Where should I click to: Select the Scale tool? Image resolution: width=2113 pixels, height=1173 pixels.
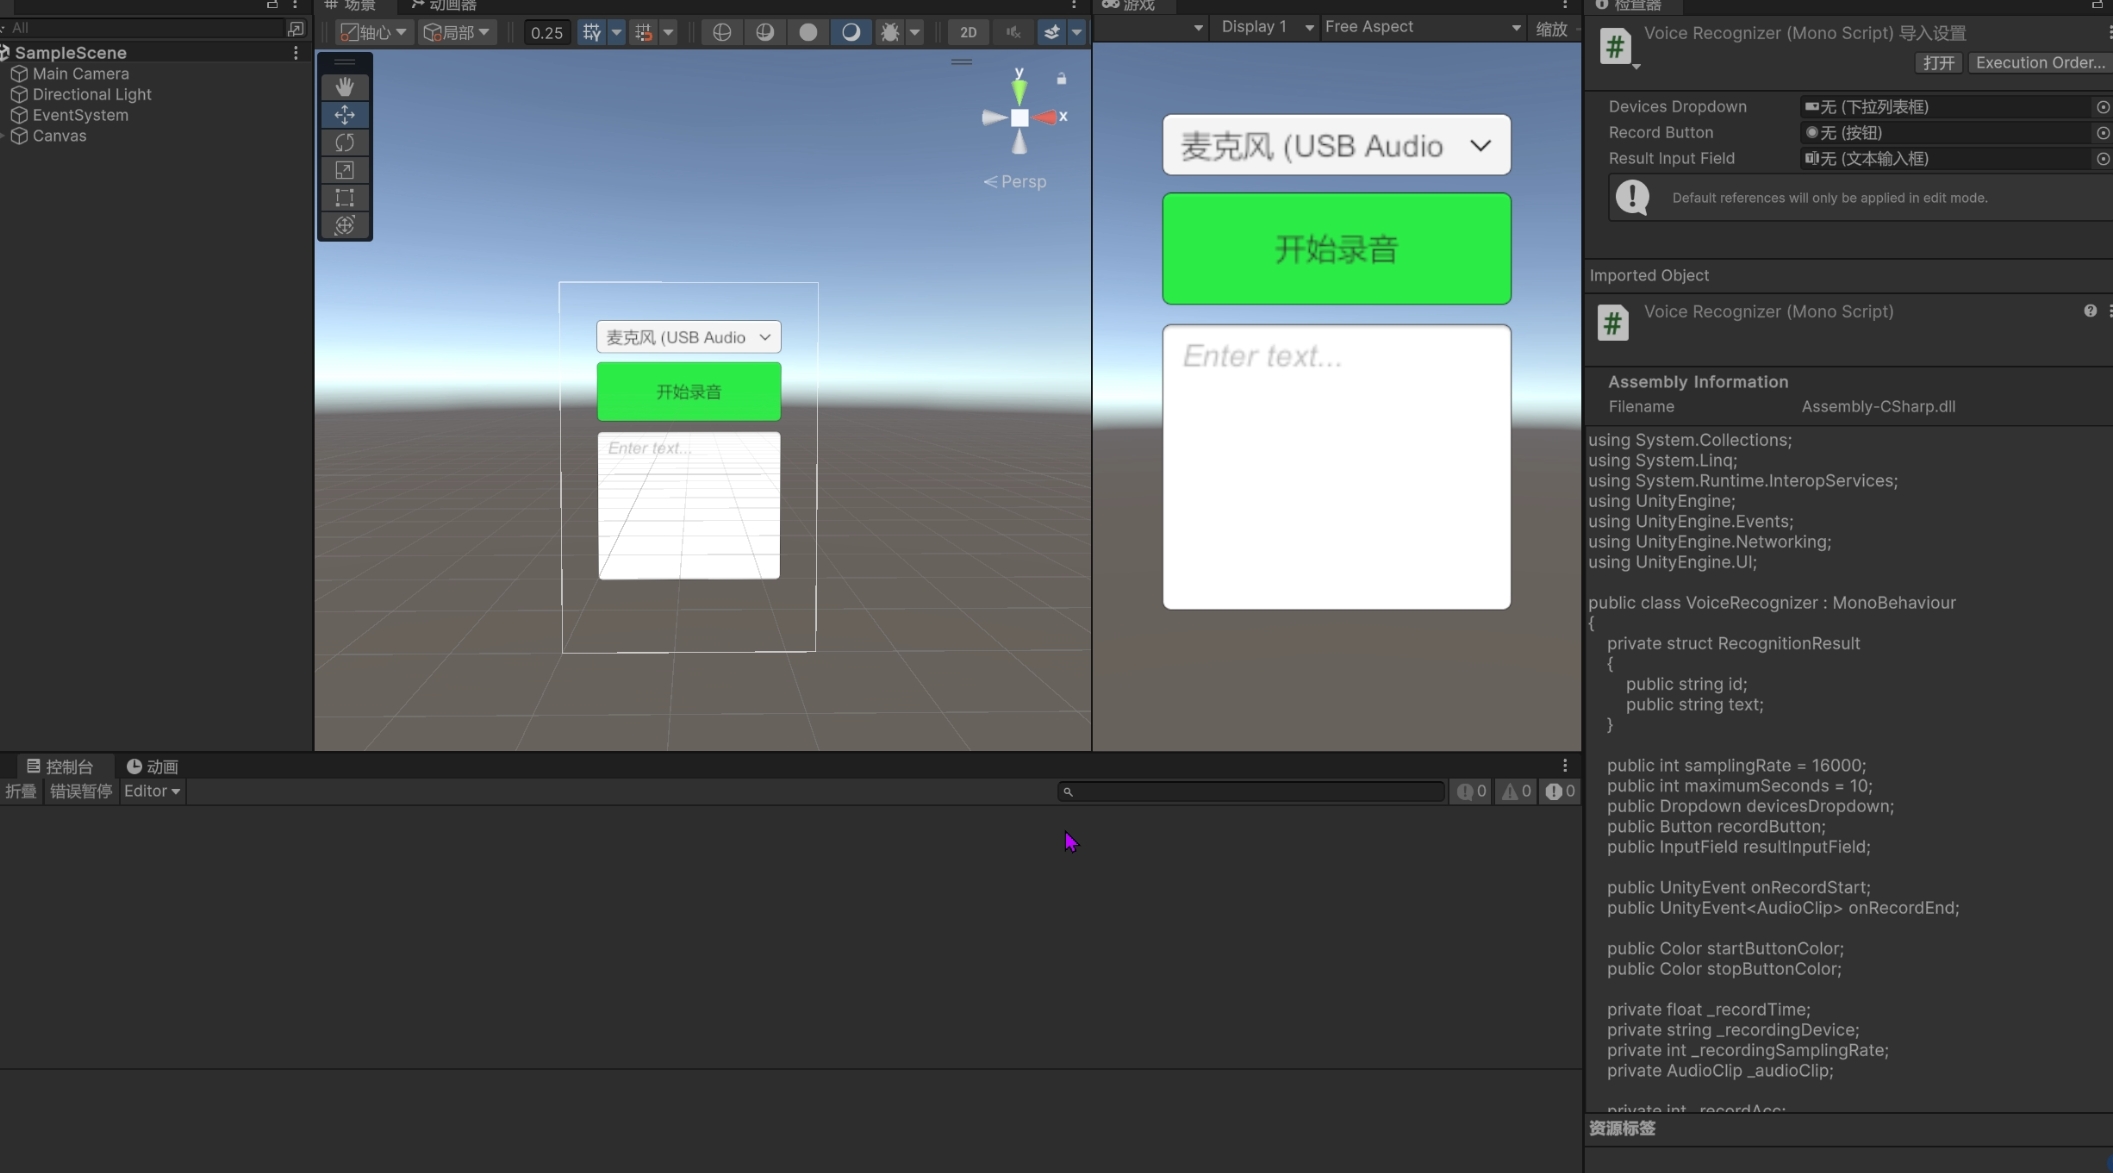[x=344, y=170]
